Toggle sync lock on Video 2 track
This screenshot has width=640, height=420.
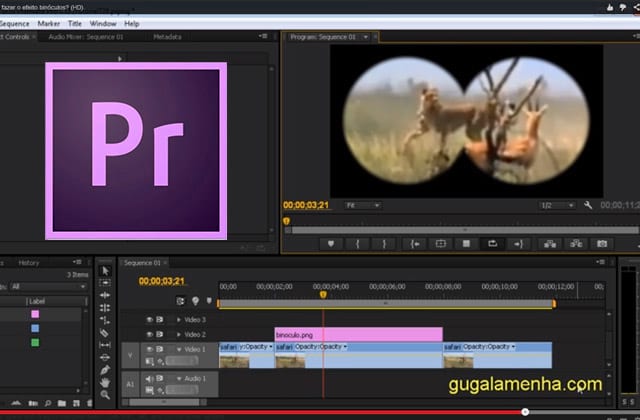pyautogui.click(x=160, y=334)
